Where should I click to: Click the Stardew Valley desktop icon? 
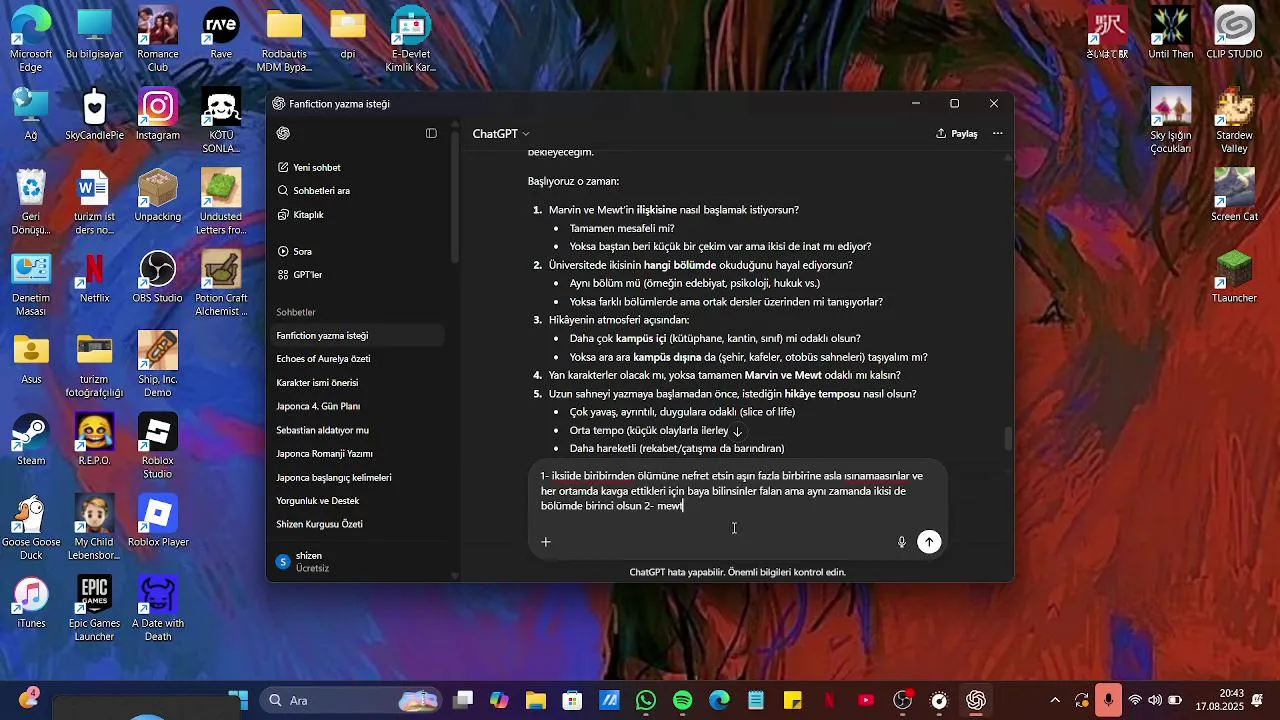tap(1234, 121)
